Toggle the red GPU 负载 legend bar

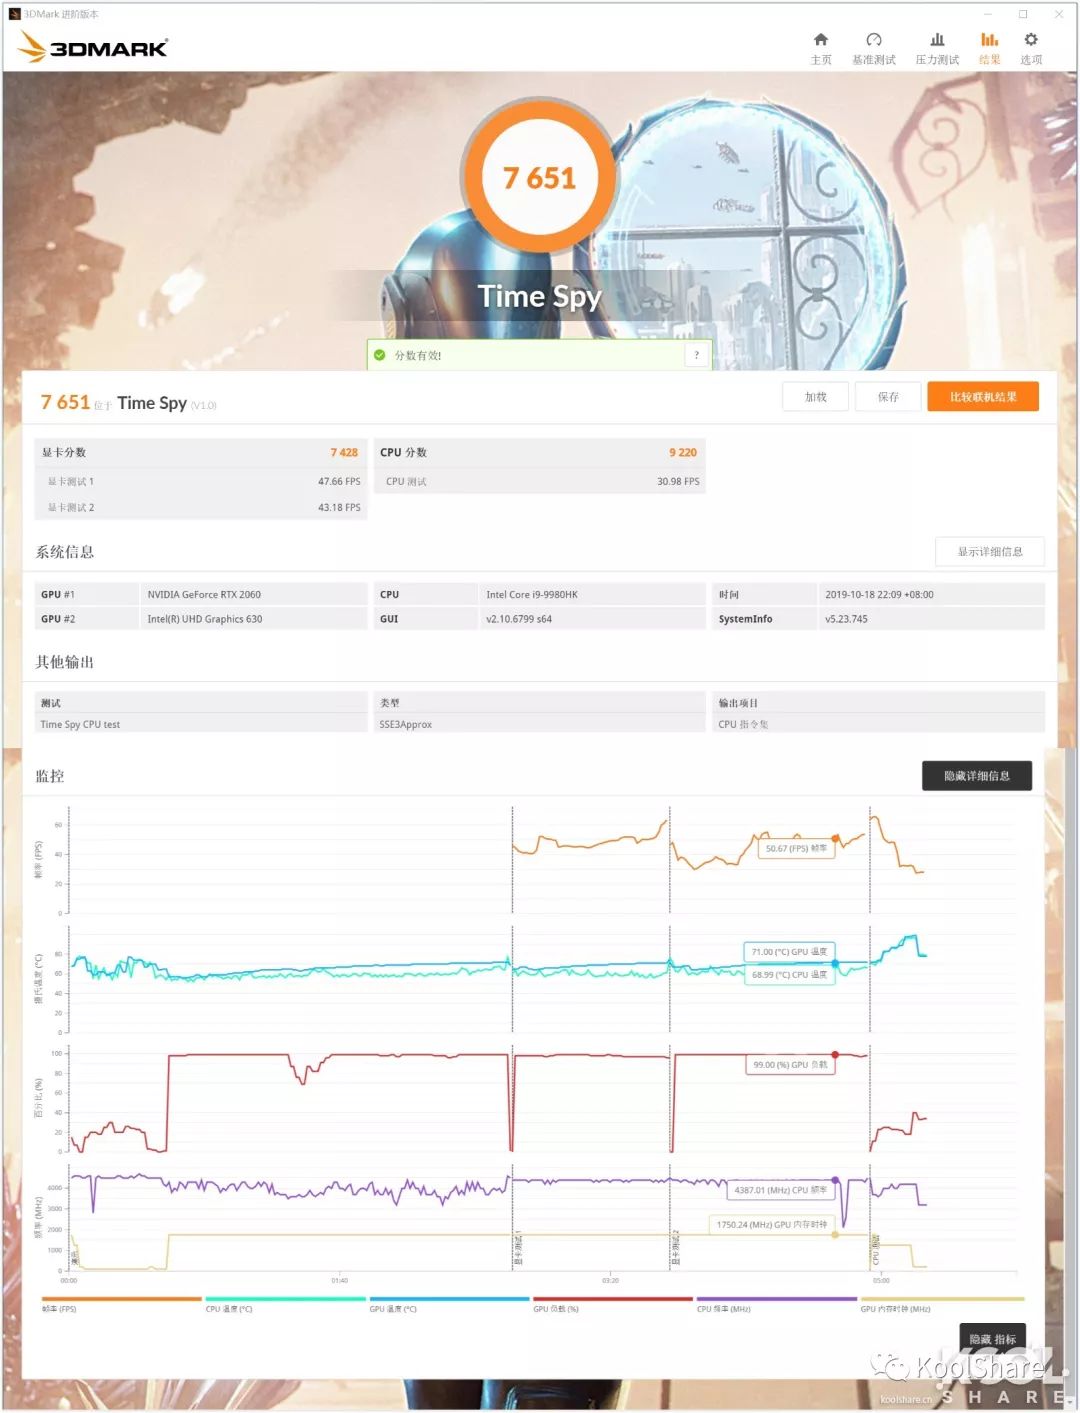pyautogui.click(x=613, y=1299)
